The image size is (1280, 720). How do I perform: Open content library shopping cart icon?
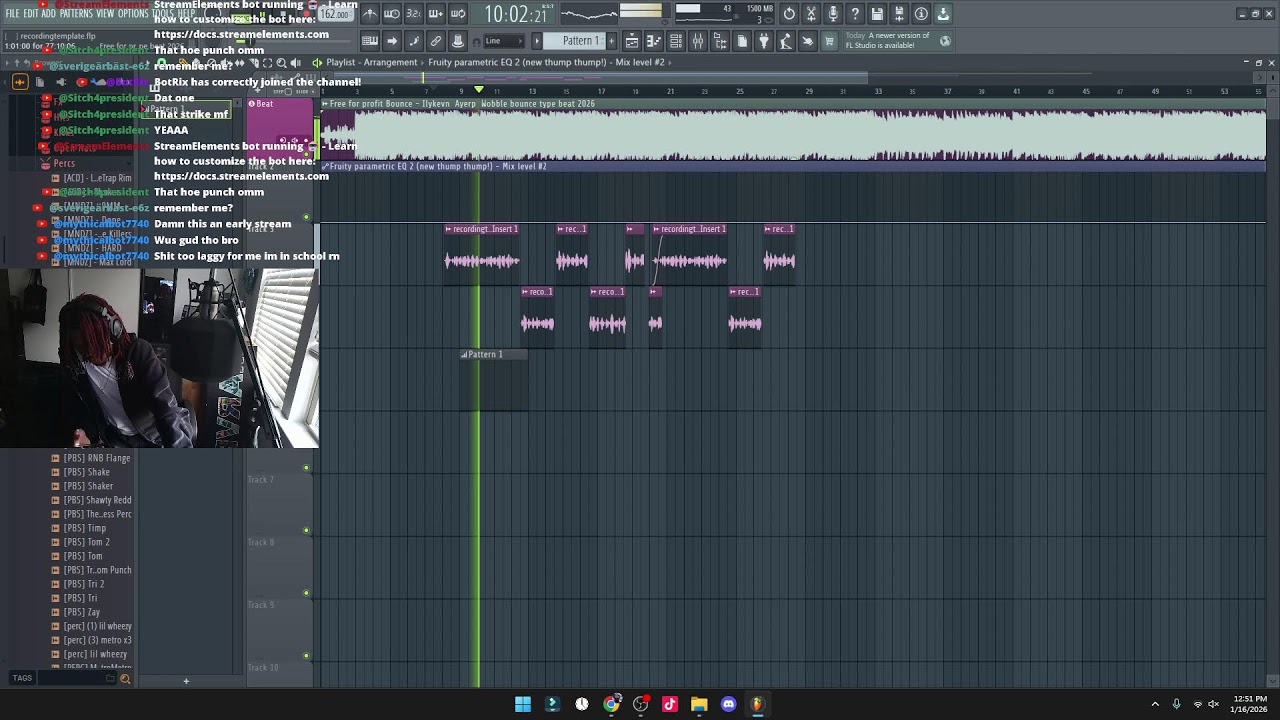coord(829,41)
